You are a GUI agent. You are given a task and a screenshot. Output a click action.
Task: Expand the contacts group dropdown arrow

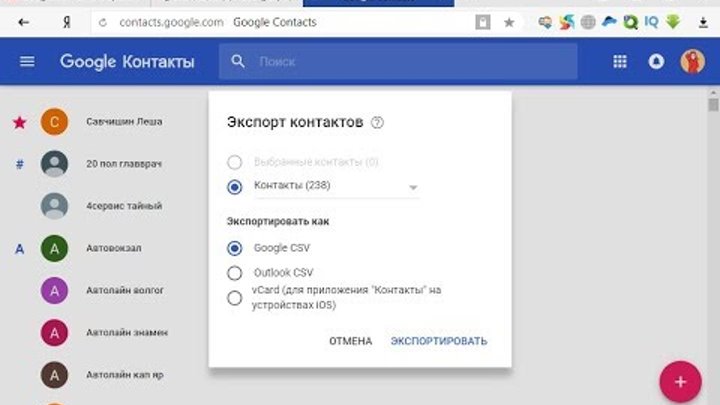(412, 187)
